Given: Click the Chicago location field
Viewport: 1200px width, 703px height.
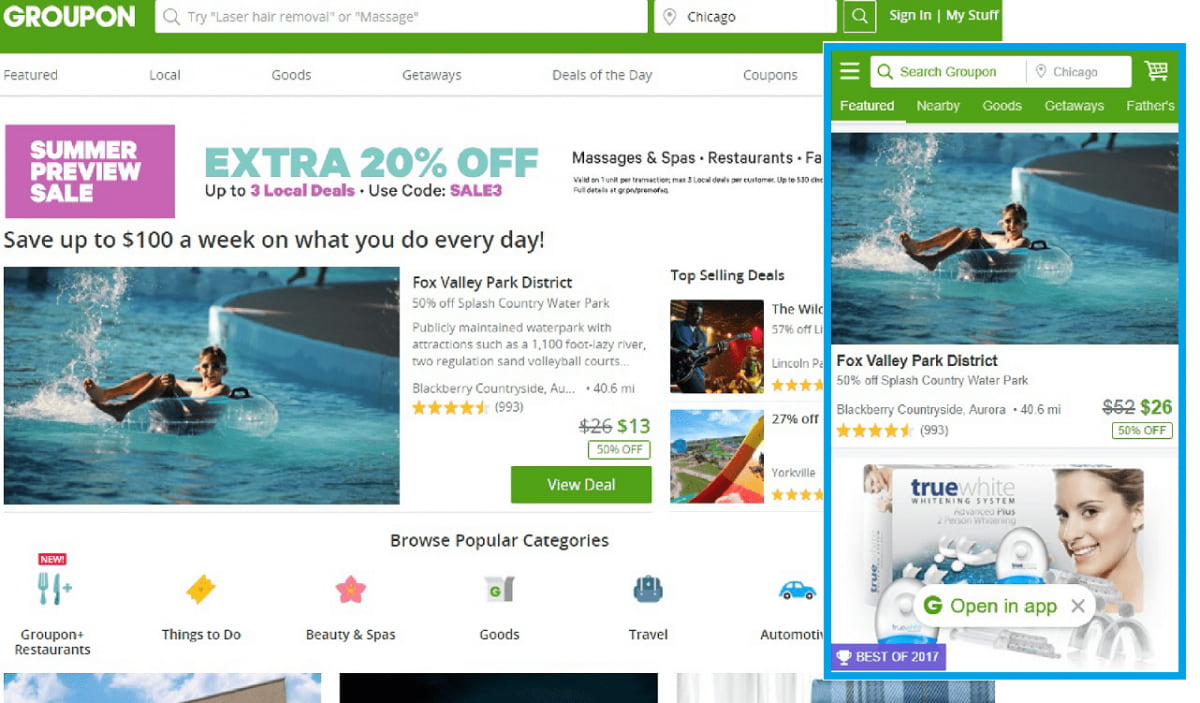Looking at the screenshot, I should click(x=745, y=17).
